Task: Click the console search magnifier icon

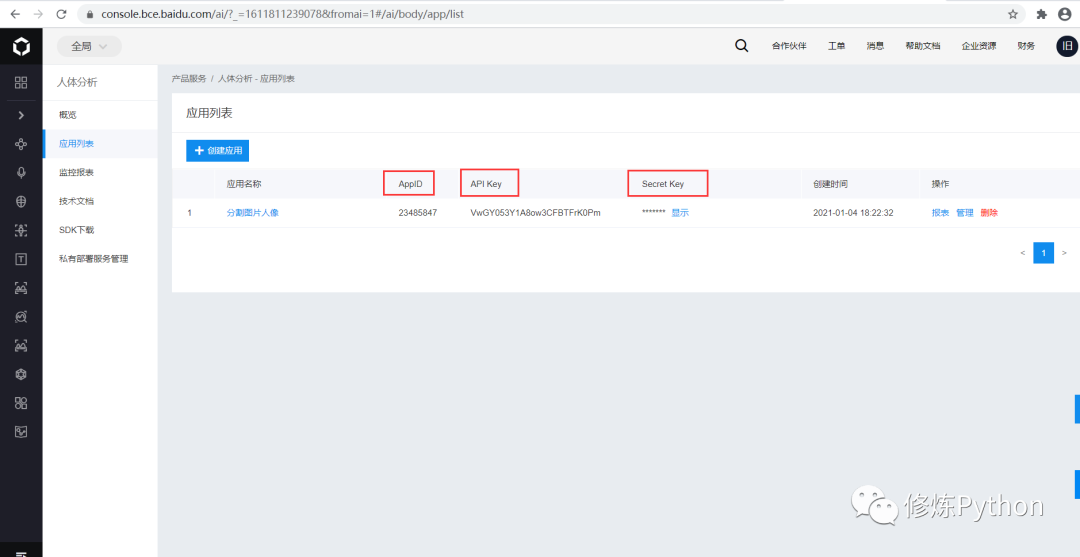Action: (x=741, y=46)
